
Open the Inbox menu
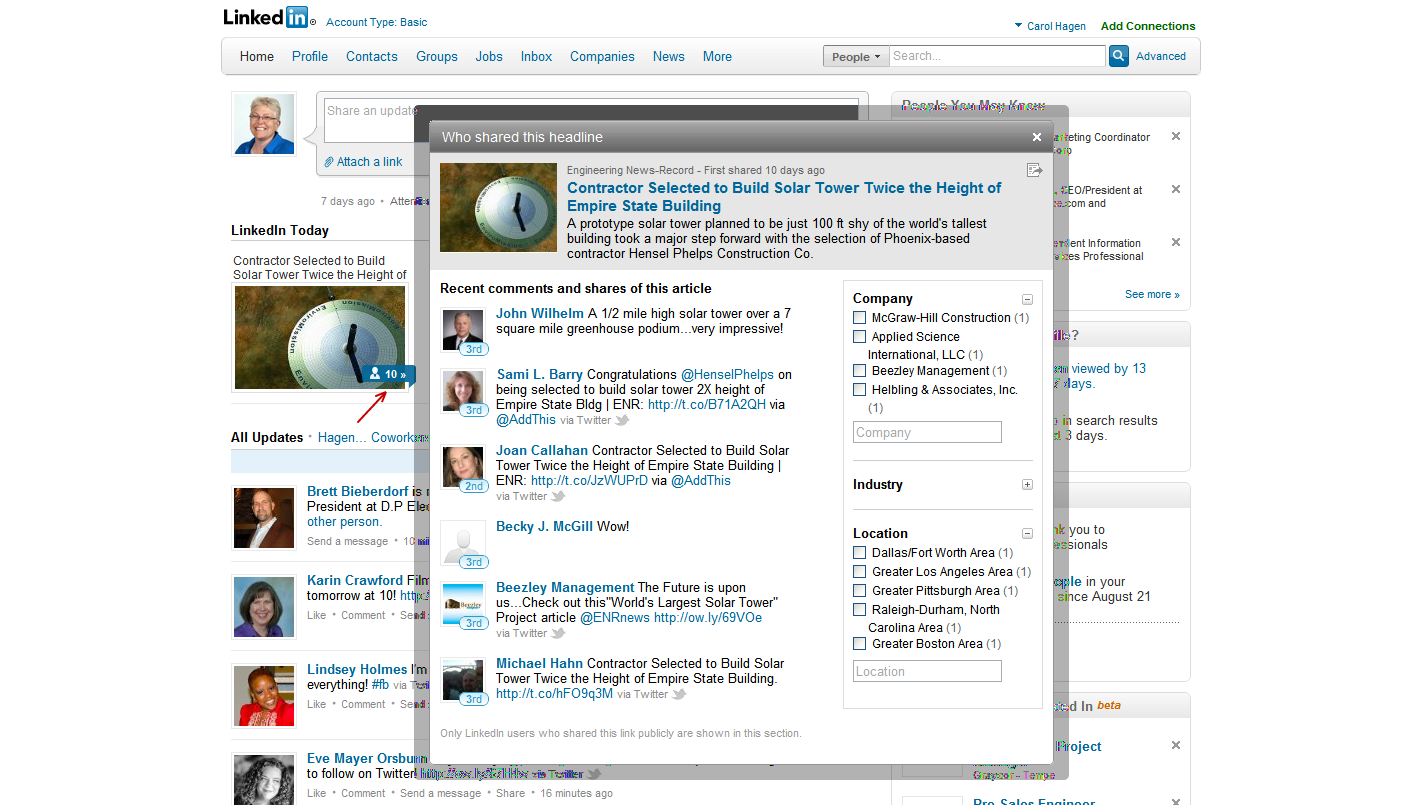536,57
